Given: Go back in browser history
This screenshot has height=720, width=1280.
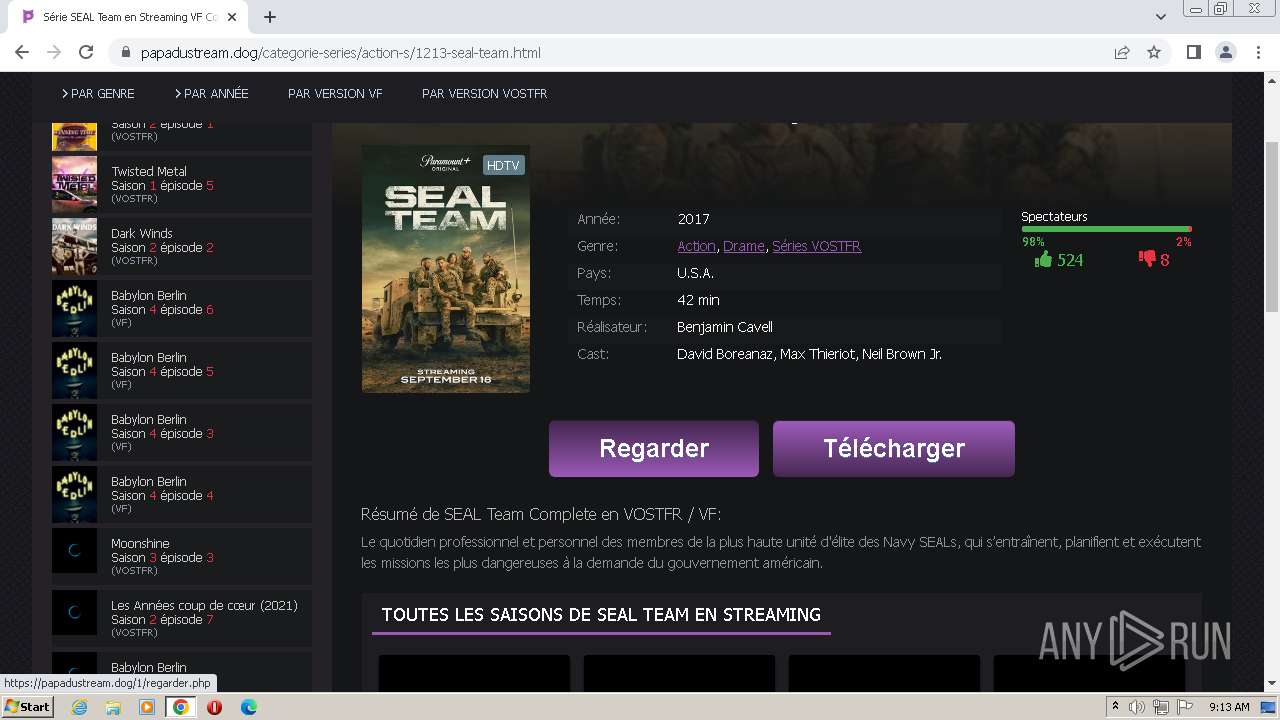Looking at the screenshot, I should coord(22,53).
